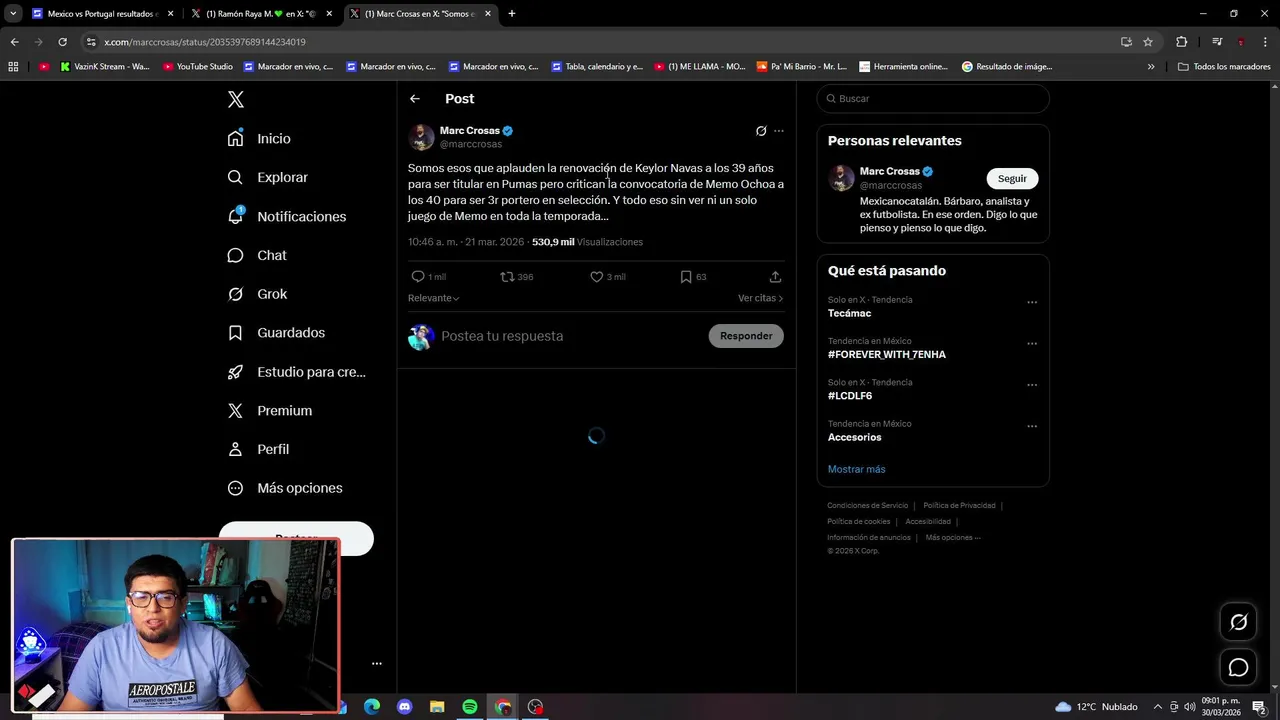
Task: Open Más opciones menu
Action: click(x=285, y=488)
